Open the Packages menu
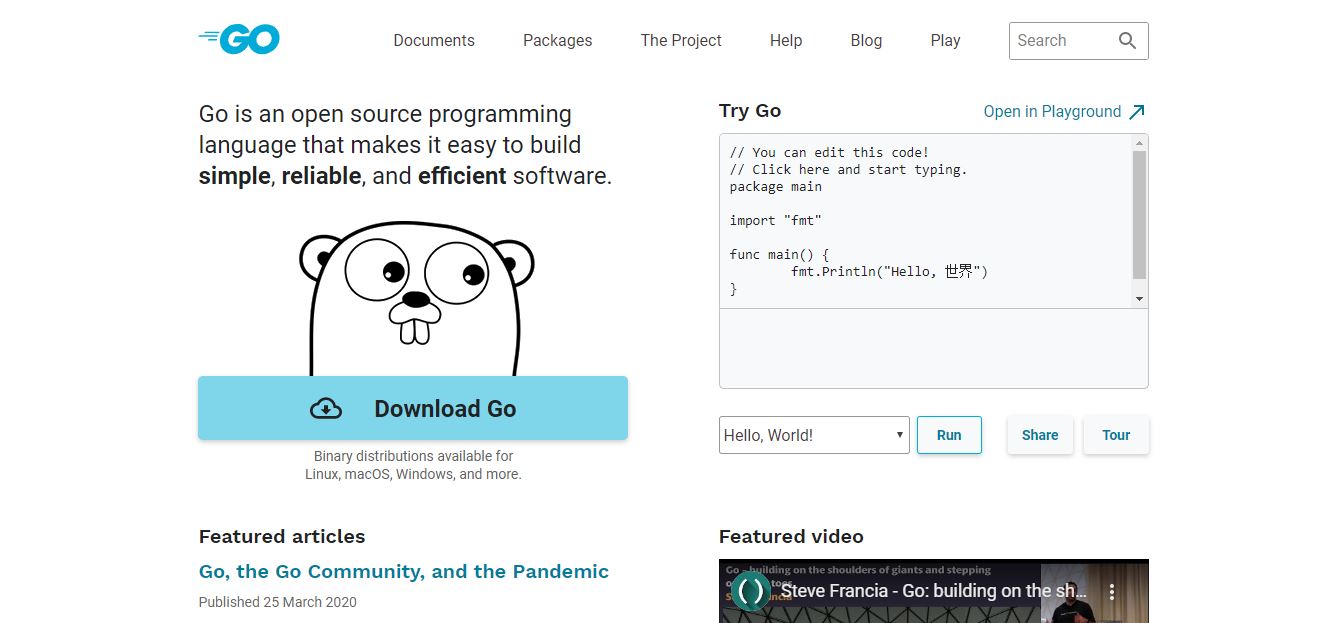The width and height of the screenshot is (1344, 623). pos(557,40)
